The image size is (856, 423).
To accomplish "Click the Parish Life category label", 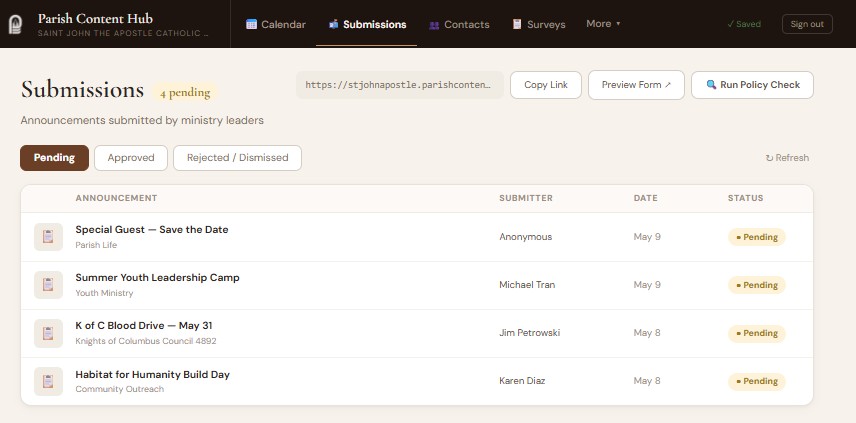I will 96,245.
